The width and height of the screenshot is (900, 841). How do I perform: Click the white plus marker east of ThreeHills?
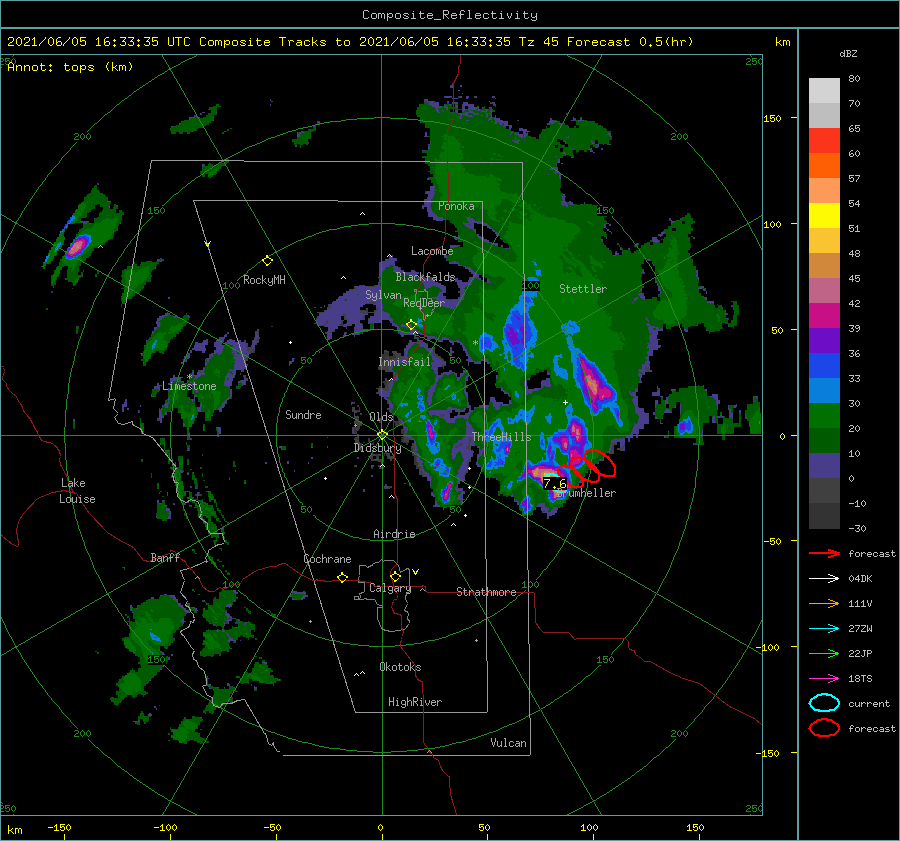coord(565,402)
